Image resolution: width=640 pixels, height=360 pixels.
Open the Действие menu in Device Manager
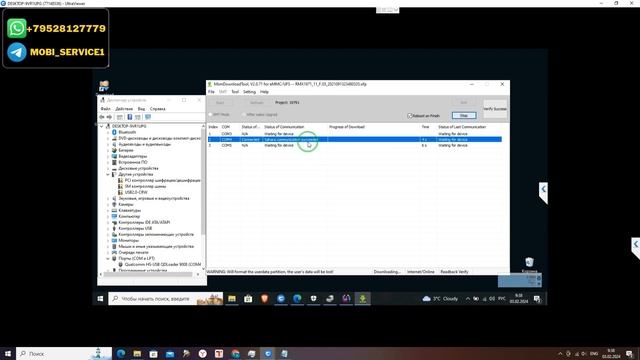pos(124,109)
